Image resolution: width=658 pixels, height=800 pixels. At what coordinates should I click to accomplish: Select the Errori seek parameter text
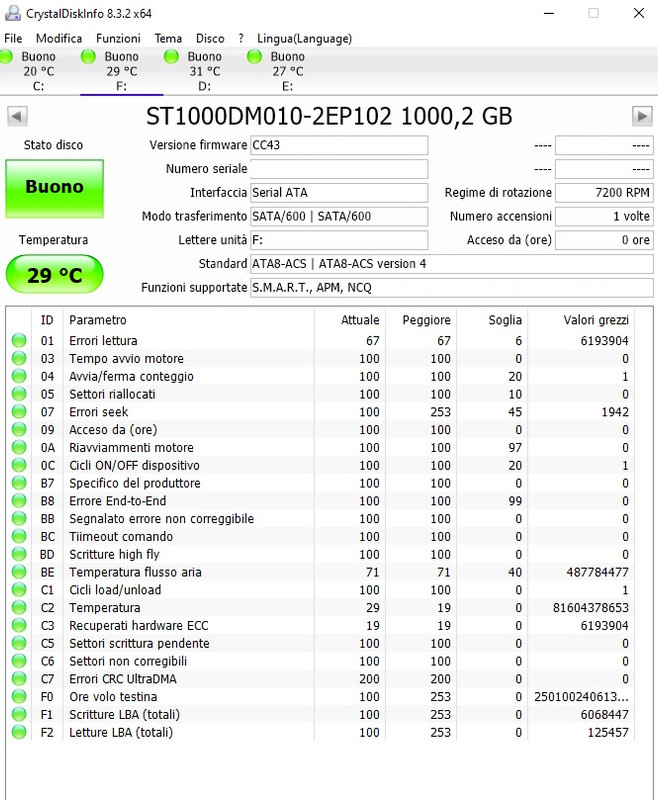[x=98, y=412]
